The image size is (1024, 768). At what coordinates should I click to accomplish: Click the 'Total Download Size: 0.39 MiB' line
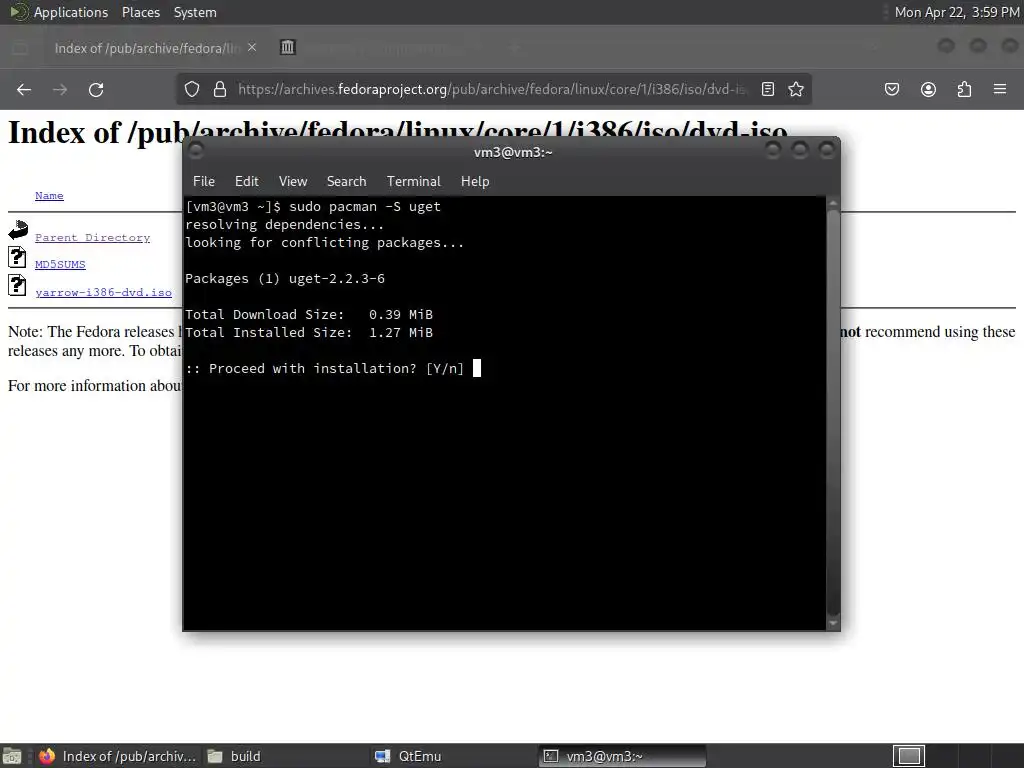309,315
